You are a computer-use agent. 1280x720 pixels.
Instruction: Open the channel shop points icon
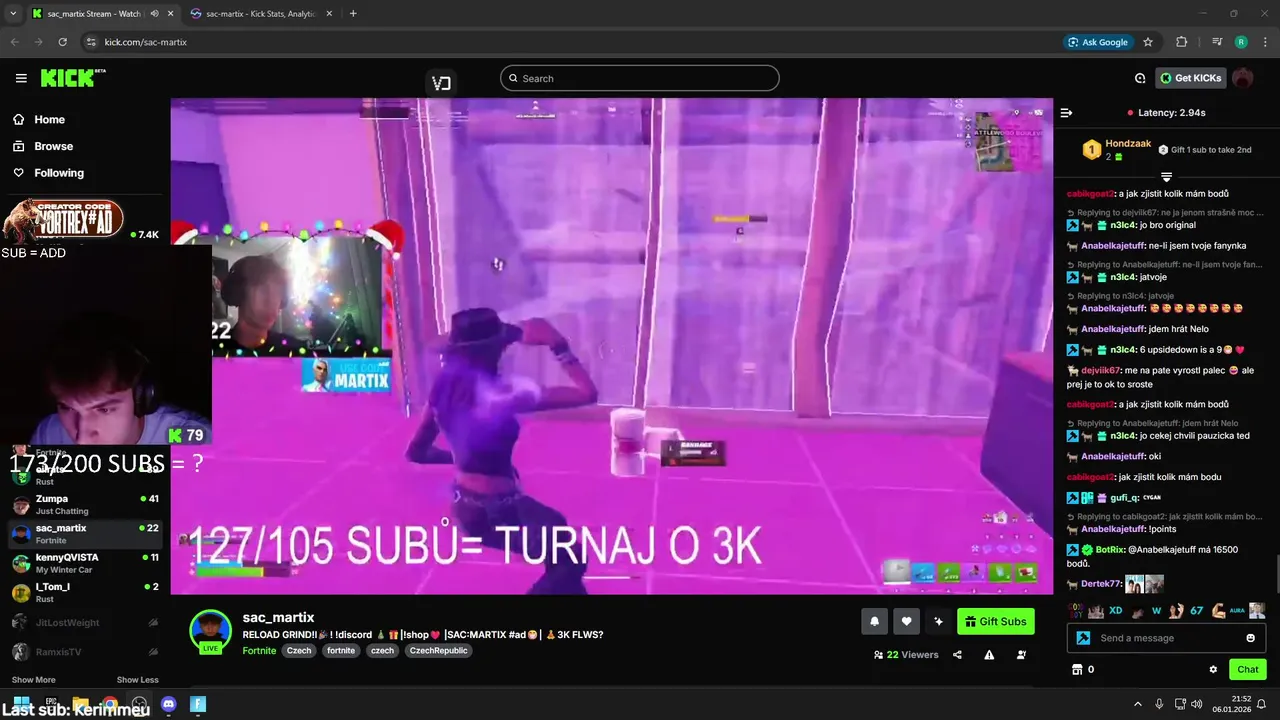(1077, 669)
